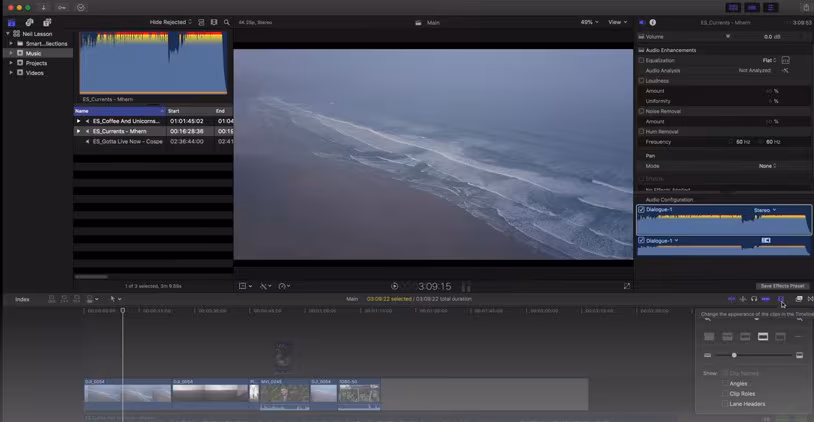This screenshot has height=422, width=814.
Task: Click the Save Effects Preset button
Action: point(782,286)
